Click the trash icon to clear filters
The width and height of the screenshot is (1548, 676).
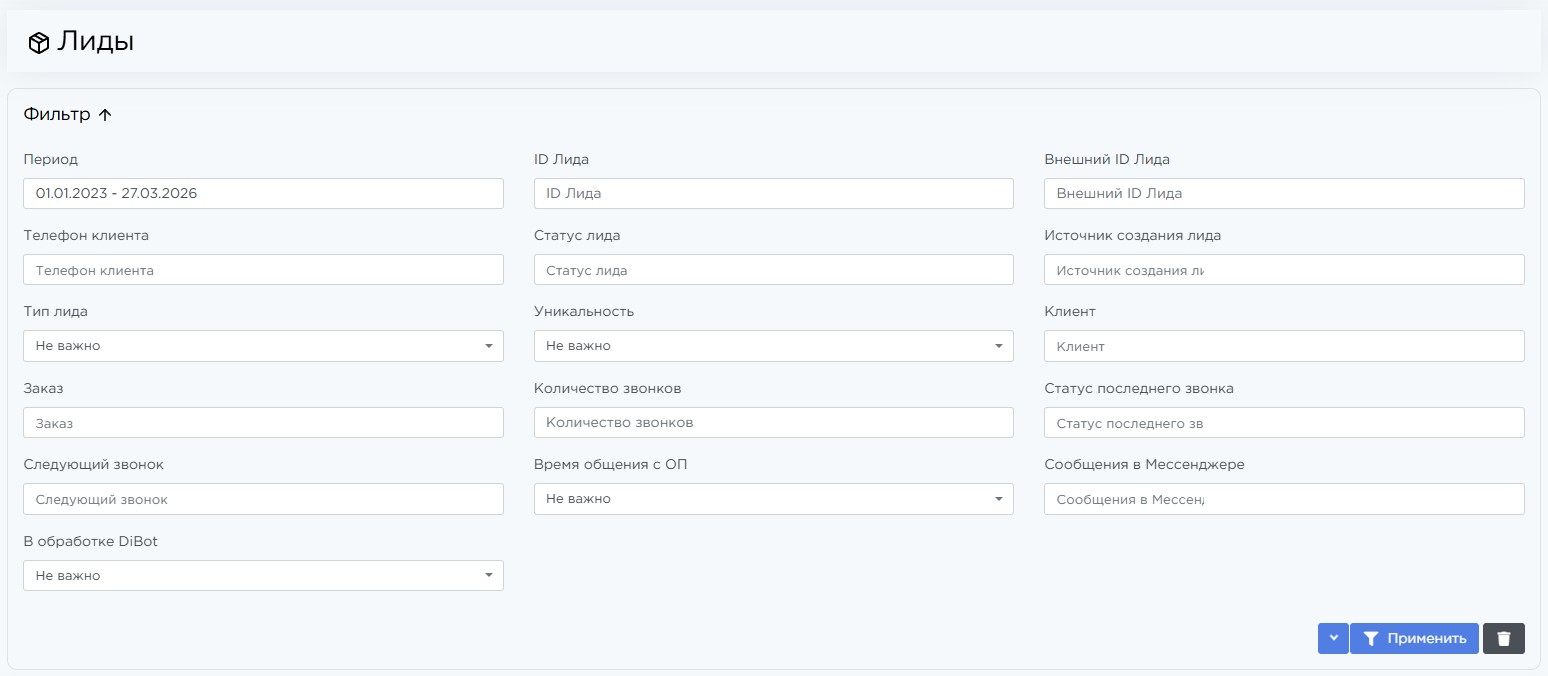(1503, 639)
